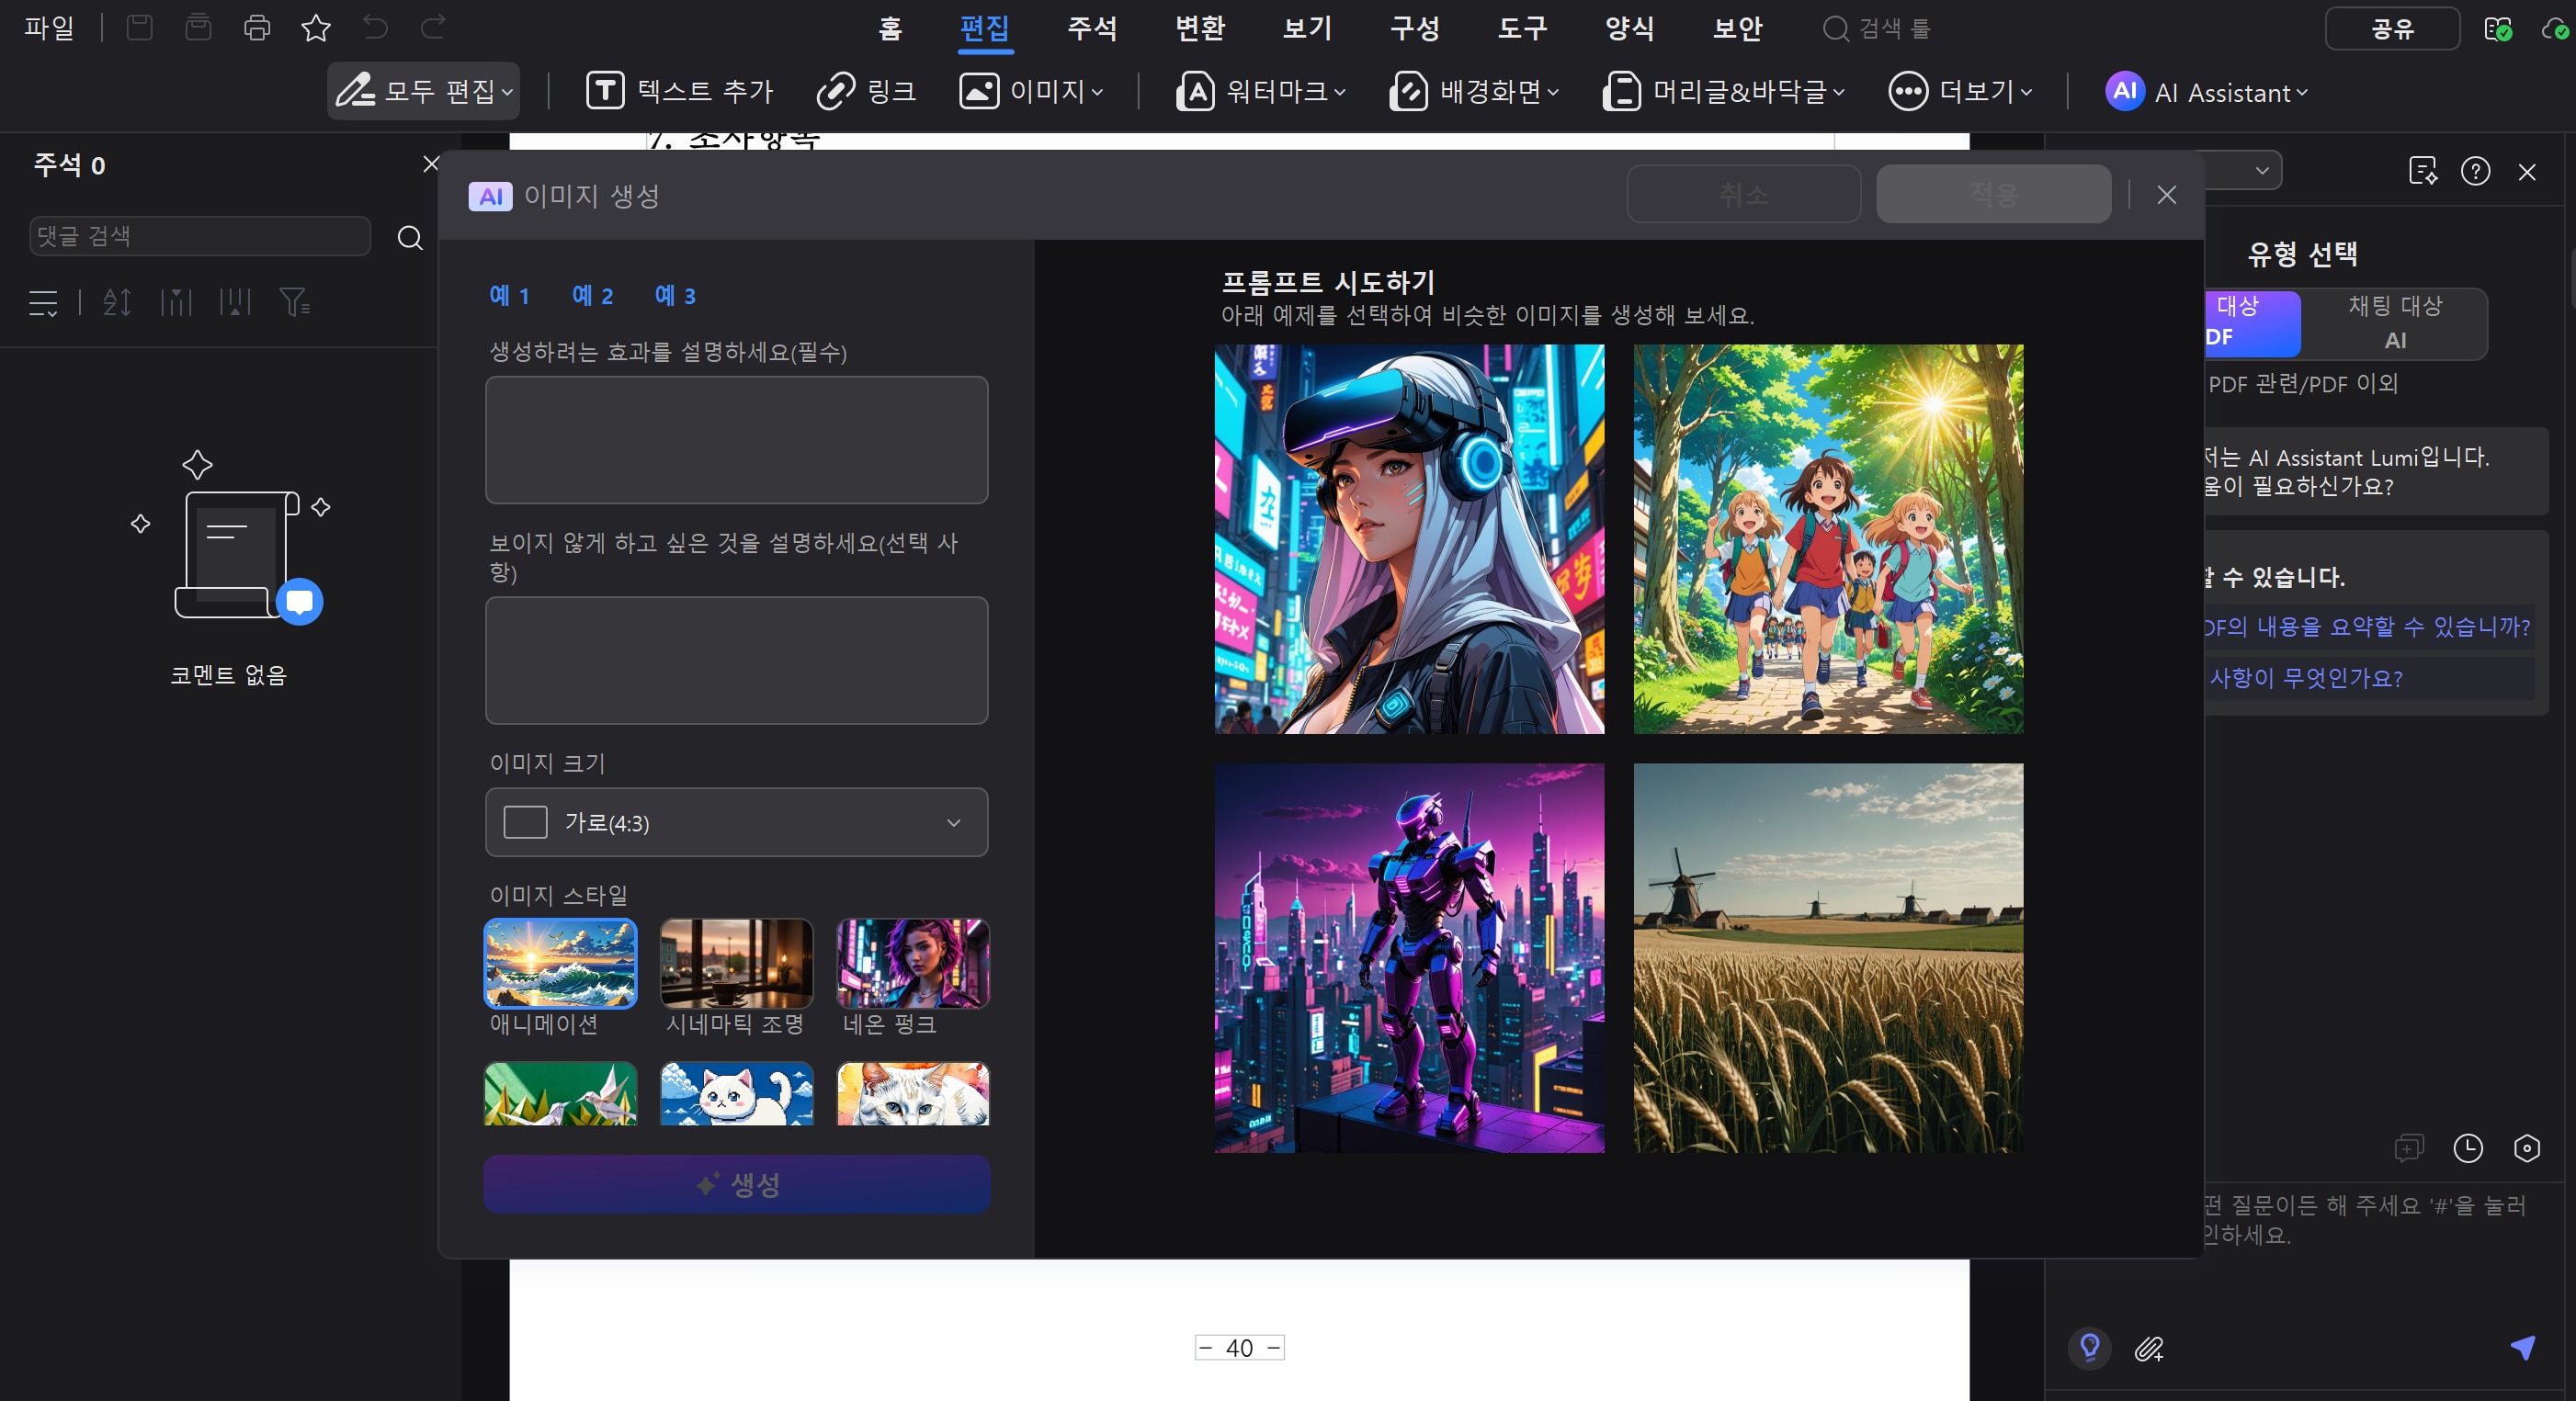Image resolution: width=2576 pixels, height=1401 pixels.
Task: Select the origami crane image style
Action: (560, 1094)
